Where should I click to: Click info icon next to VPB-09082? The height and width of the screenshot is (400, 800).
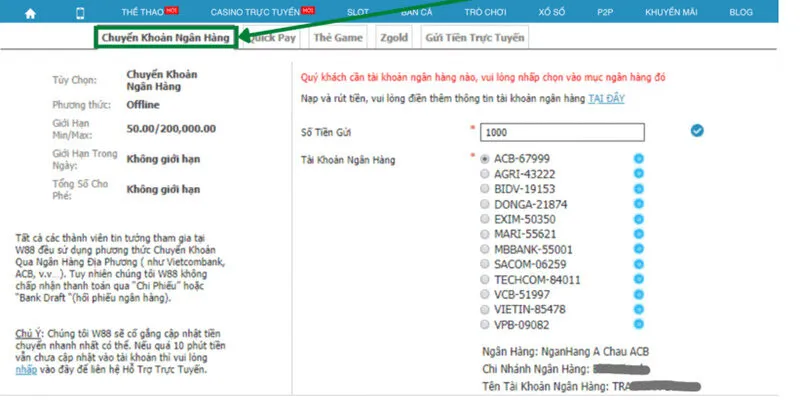pyautogui.click(x=638, y=325)
